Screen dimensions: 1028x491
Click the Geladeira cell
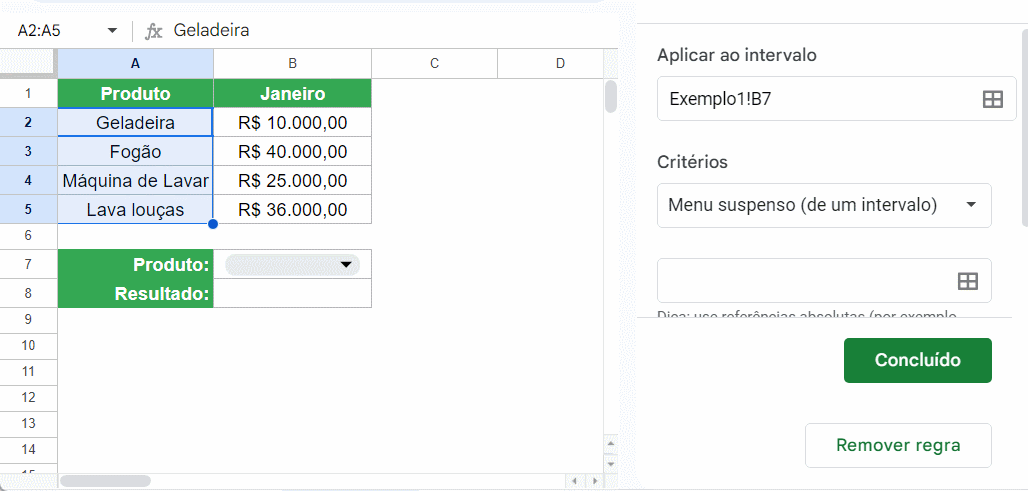(x=135, y=123)
